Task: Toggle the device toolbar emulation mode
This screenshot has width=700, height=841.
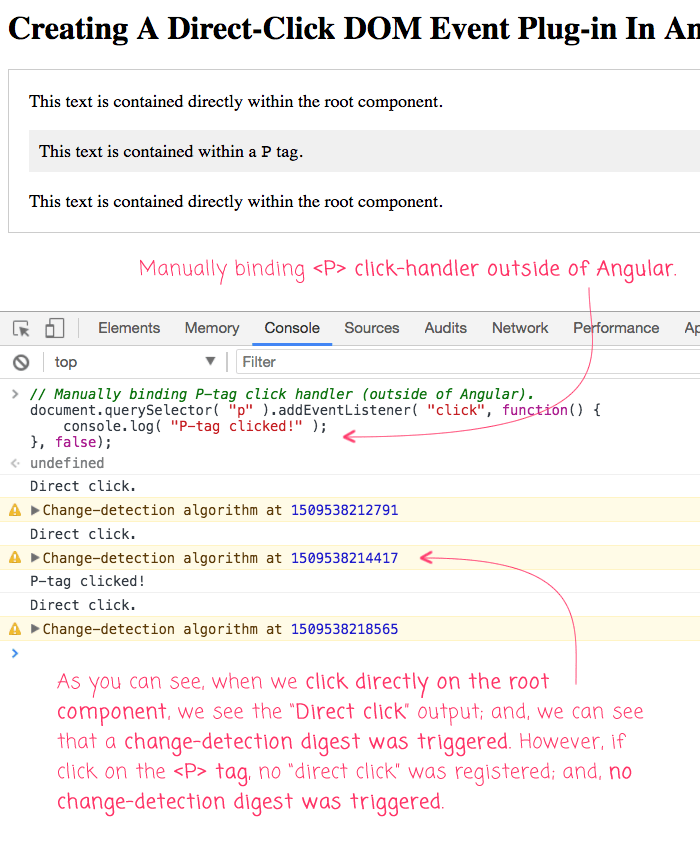Action: click(x=54, y=328)
